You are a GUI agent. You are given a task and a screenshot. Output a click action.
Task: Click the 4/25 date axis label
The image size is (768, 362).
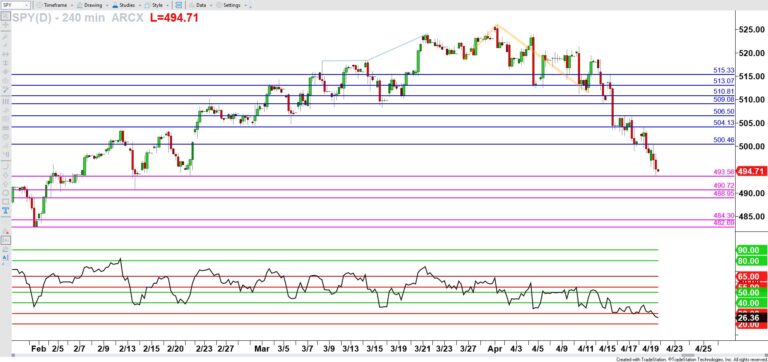(x=702, y=350)
